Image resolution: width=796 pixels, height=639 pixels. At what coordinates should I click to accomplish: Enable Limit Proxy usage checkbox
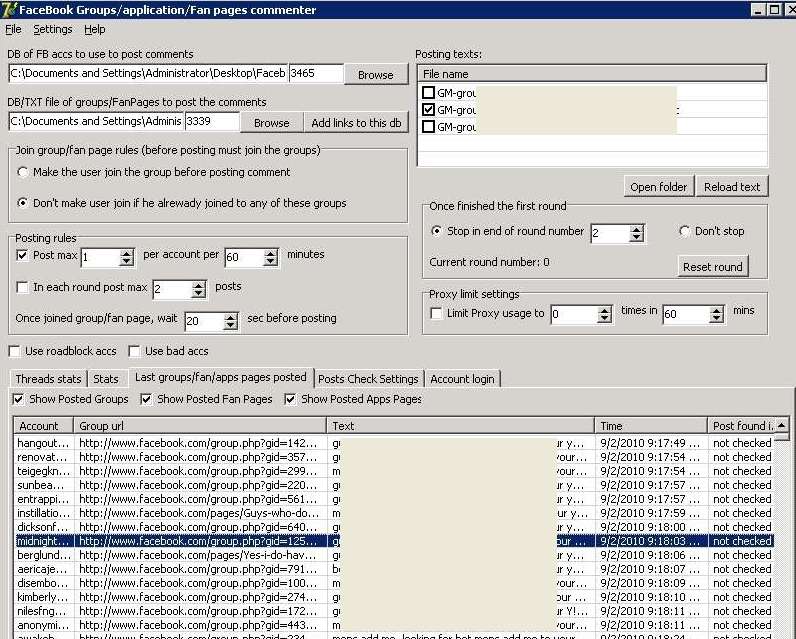pos(436,313)
